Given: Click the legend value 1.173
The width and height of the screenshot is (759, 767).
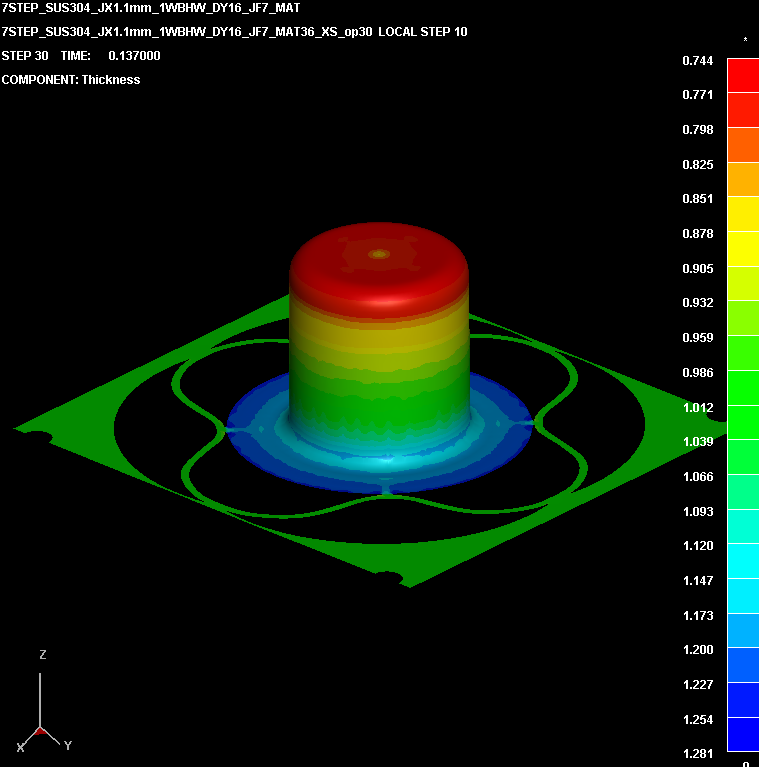Looking at the screenshot, I should [x=698, y=615].
